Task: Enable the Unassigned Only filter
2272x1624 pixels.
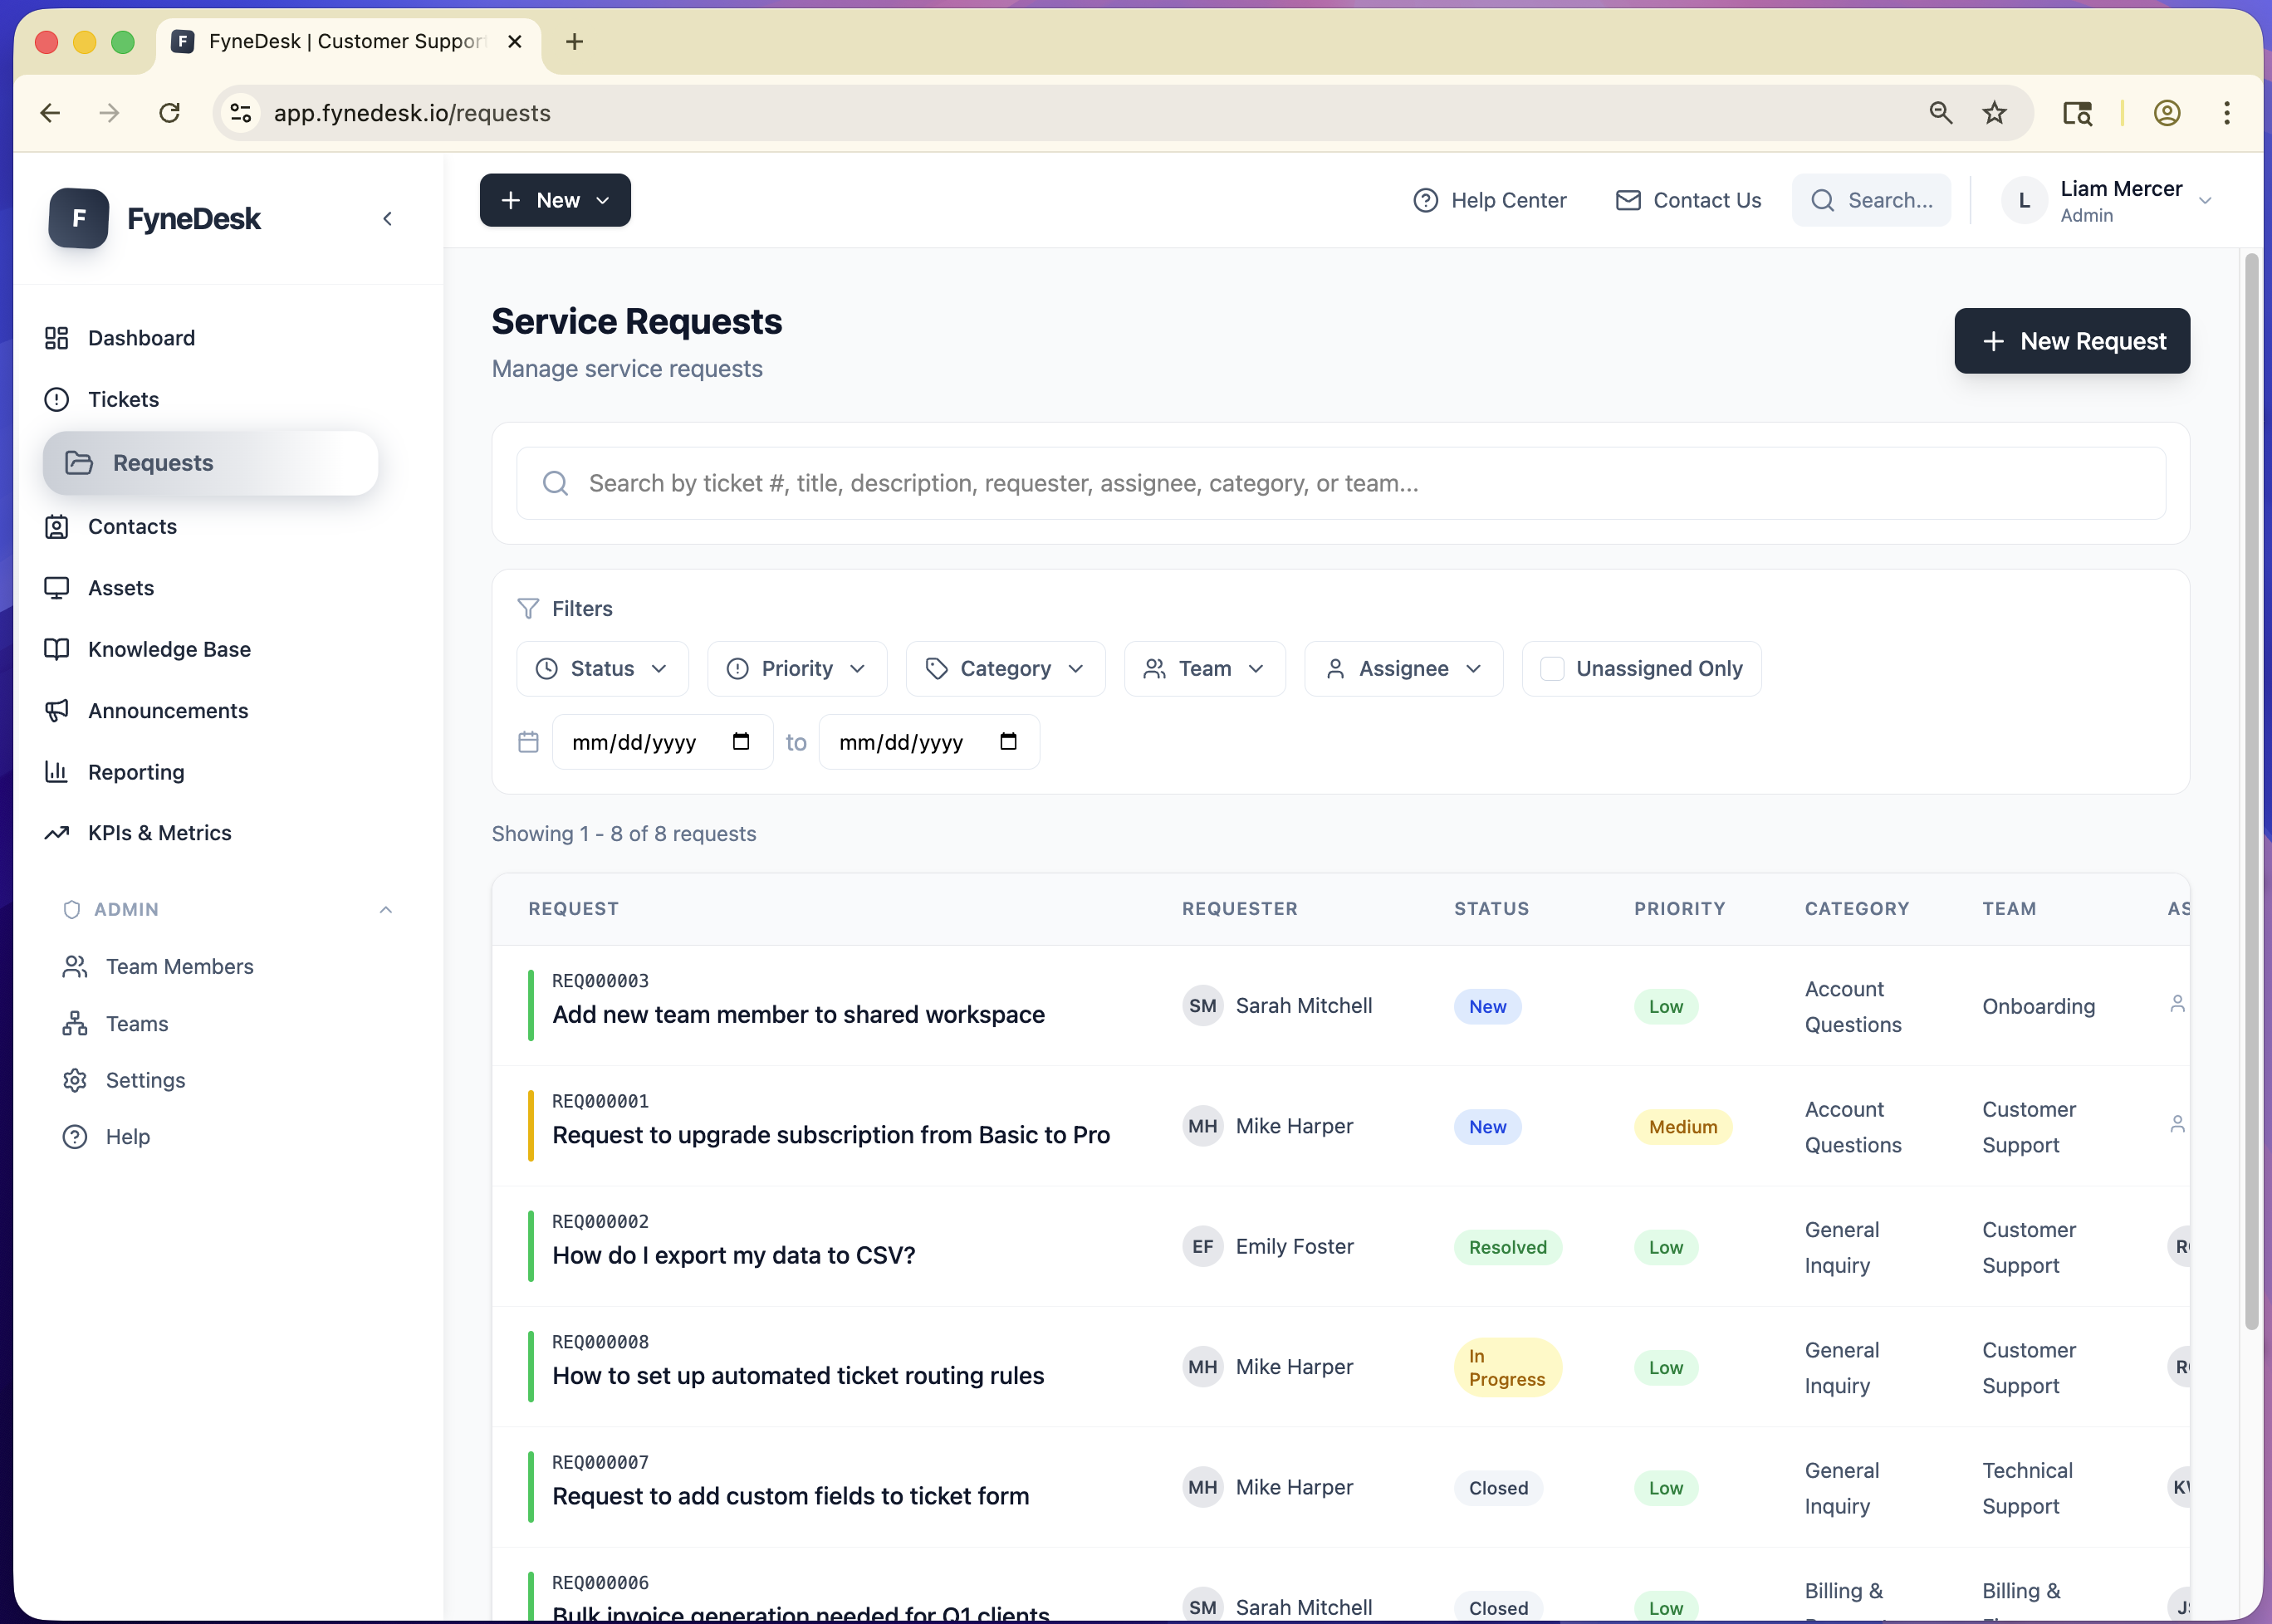Action: (x=1552, y=668)
